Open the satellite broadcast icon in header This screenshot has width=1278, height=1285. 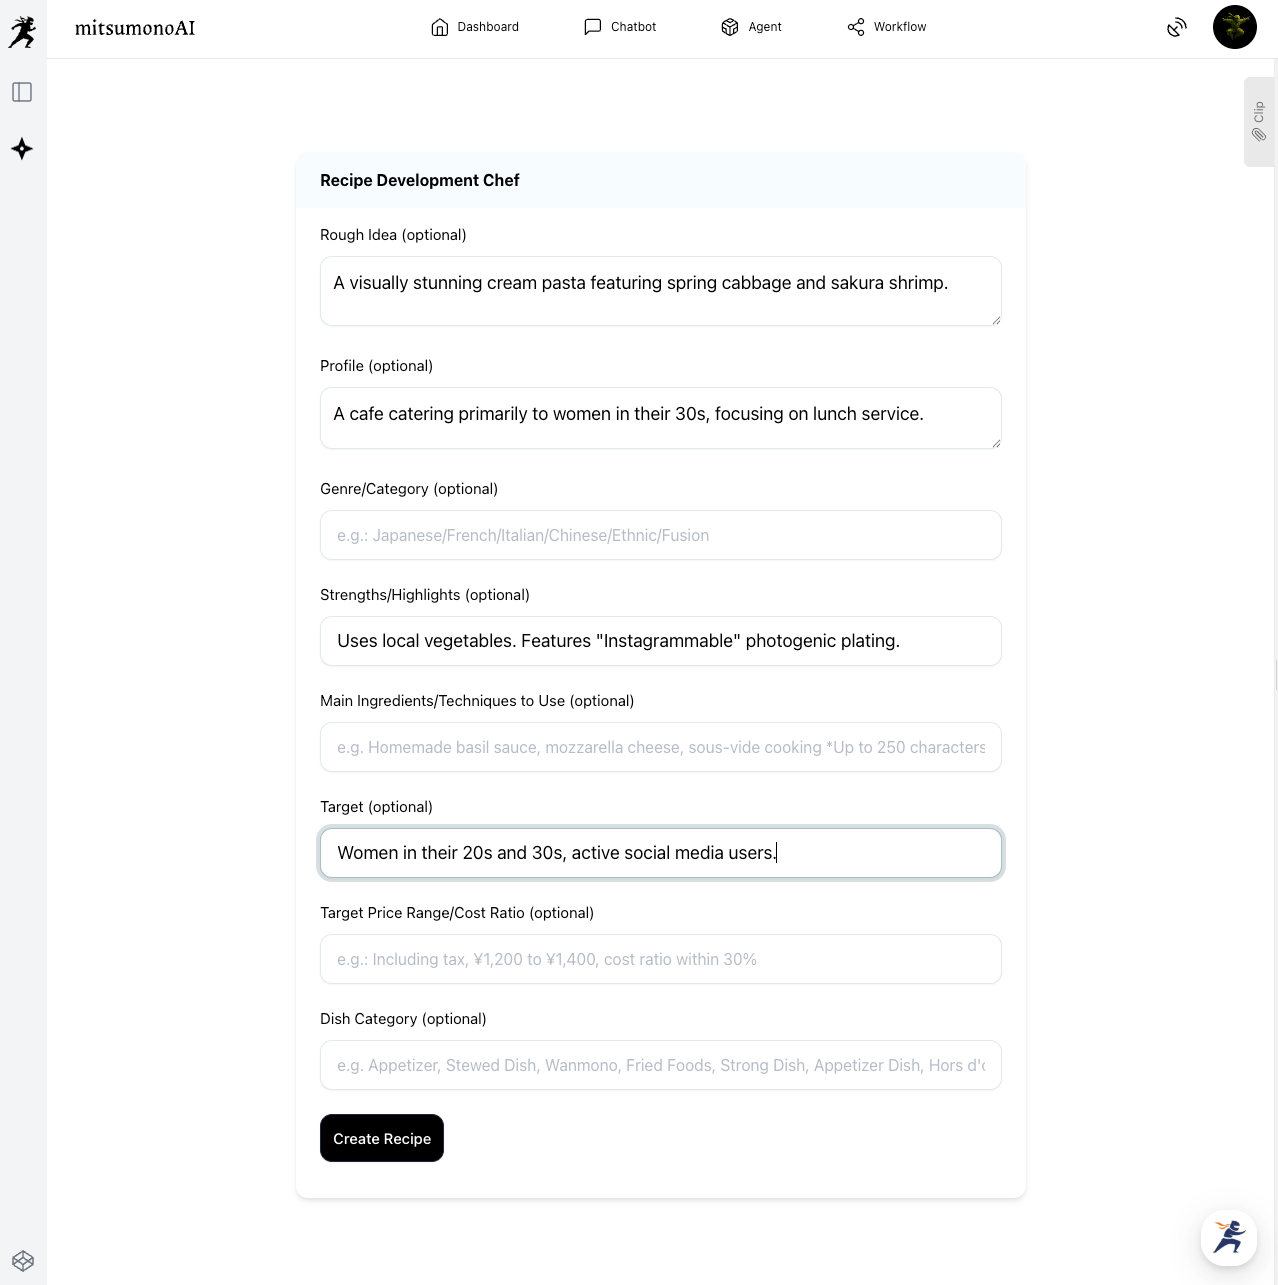click(x=1177, y=27)
